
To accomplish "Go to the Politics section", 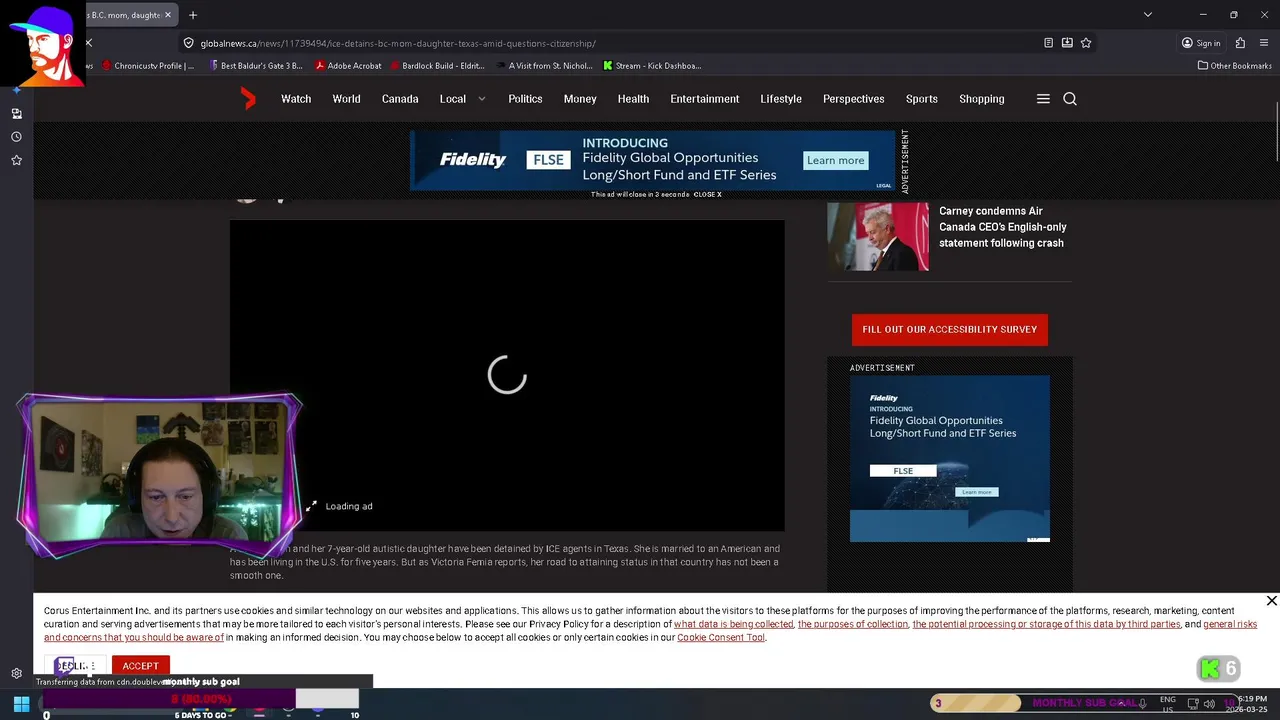I will coord(525,99).
